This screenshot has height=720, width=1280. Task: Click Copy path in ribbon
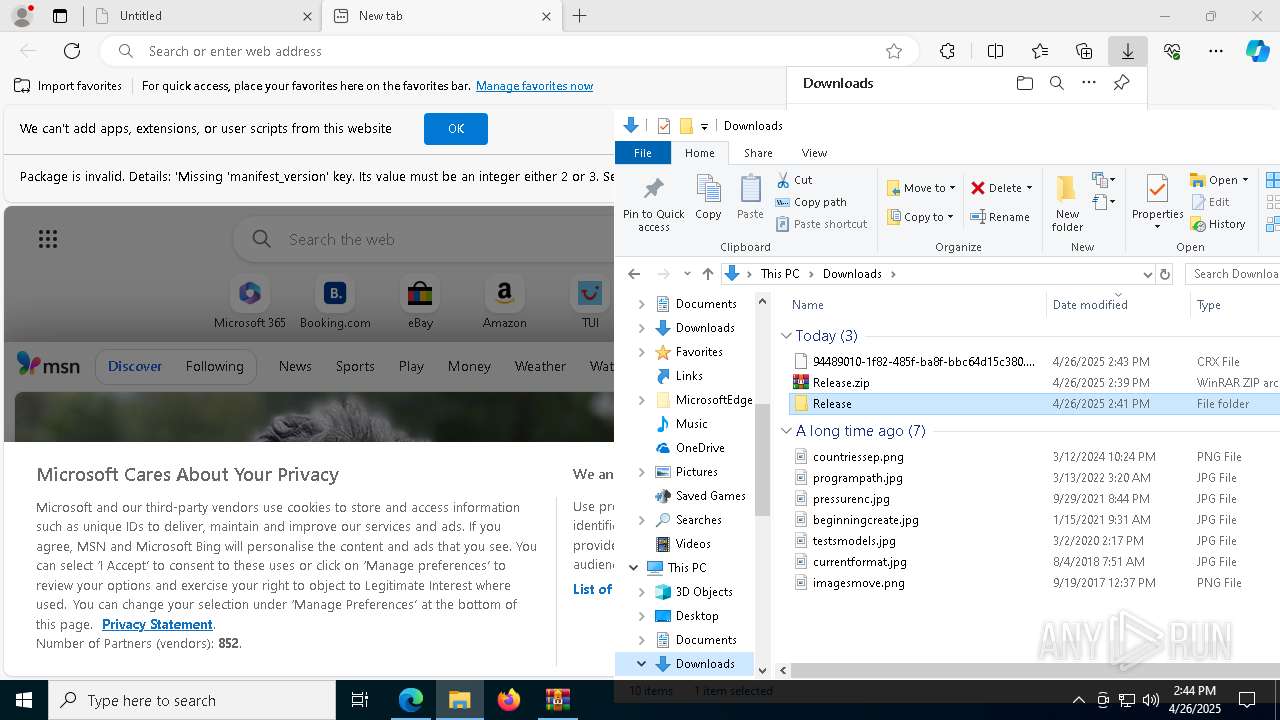tap(811, 202)
